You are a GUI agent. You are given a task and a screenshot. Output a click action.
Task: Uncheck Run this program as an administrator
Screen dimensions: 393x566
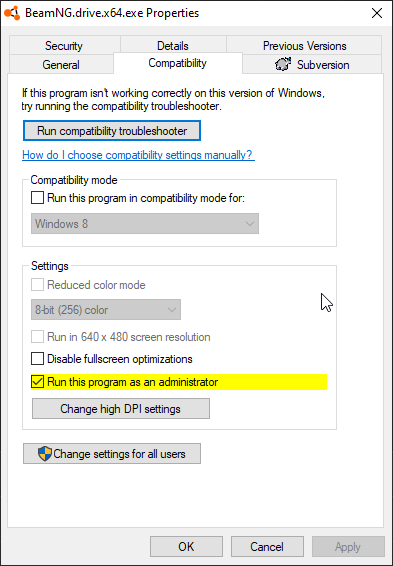(38, 382)
